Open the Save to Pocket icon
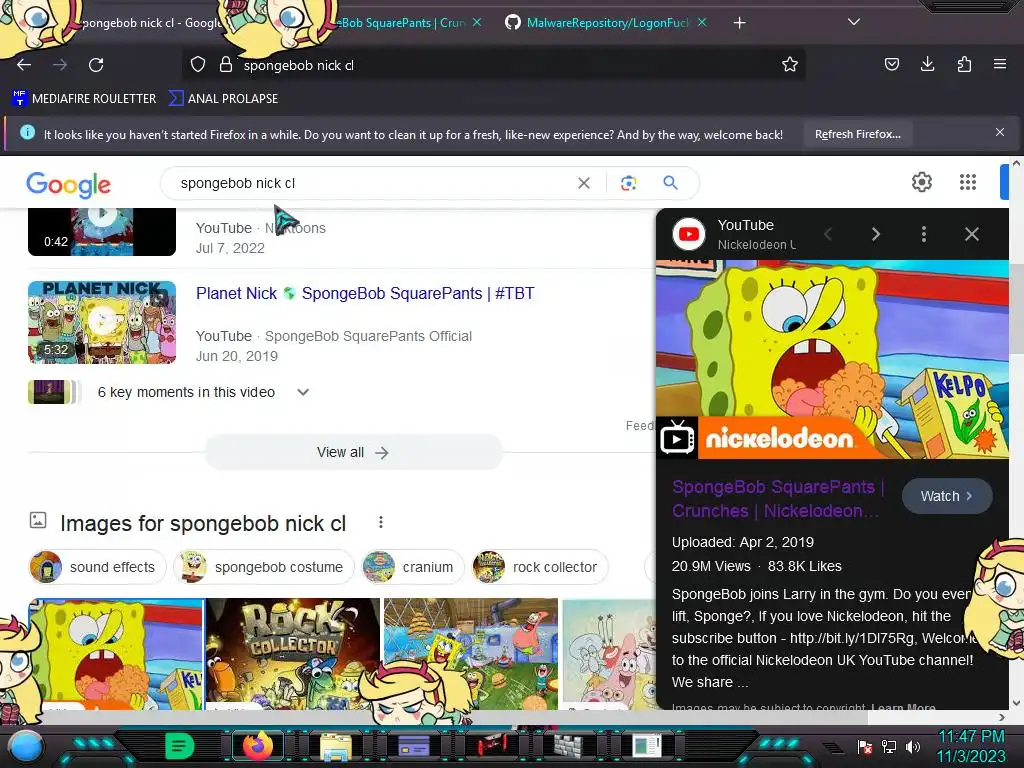This screenshot has width=1024, height=768. coord(891,64)
